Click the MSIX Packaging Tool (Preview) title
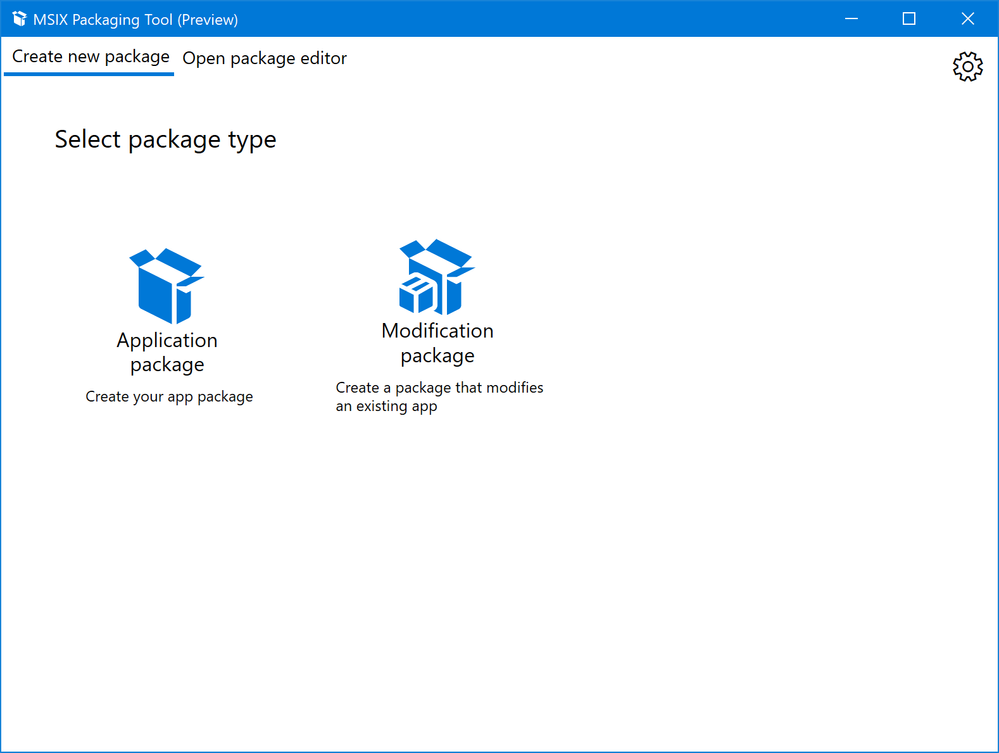999x753 pixels. click(136, 20)
